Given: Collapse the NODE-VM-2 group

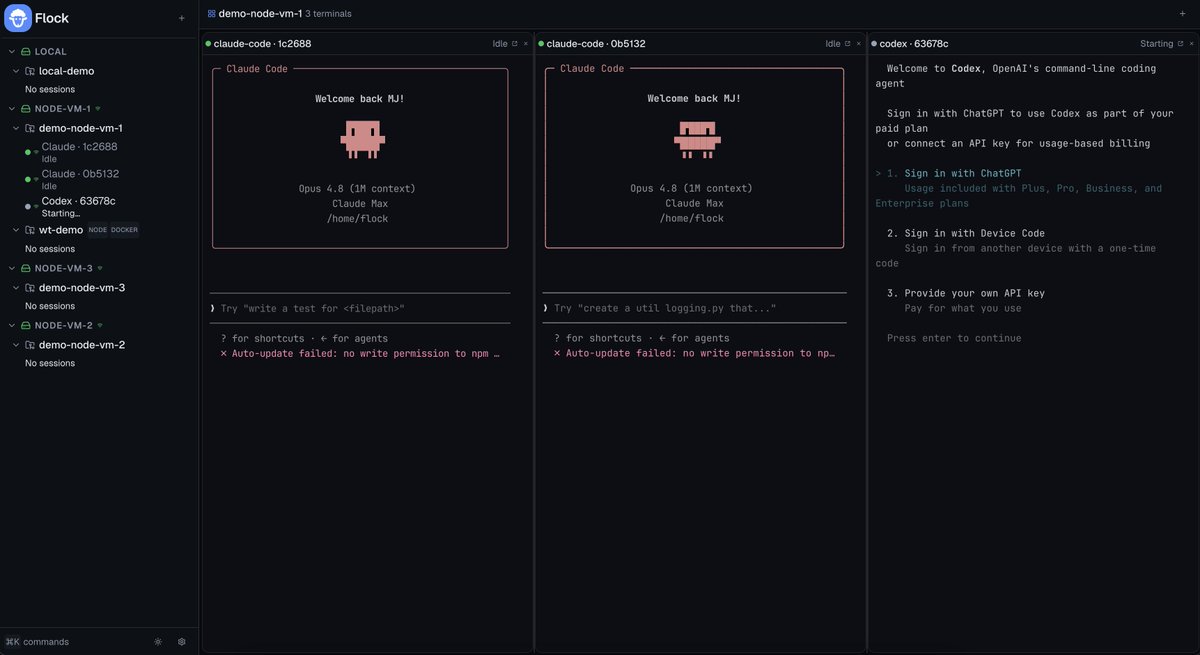Looking at the screenshot, I should [x=11, y=325].
